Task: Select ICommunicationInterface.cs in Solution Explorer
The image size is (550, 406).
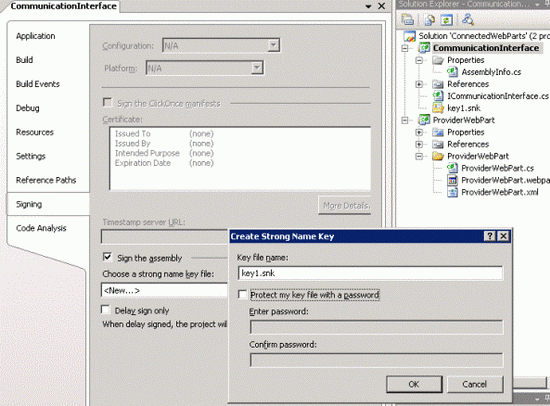Action: (497, 96)
